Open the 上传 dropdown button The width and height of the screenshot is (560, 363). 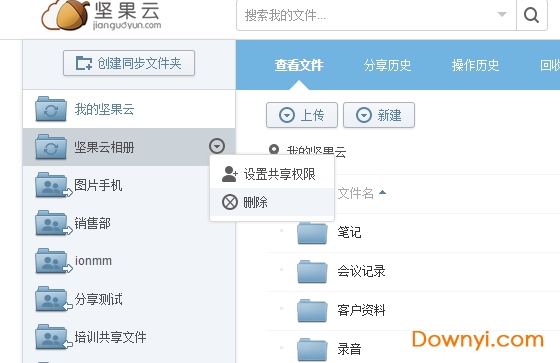pos(302,115)
